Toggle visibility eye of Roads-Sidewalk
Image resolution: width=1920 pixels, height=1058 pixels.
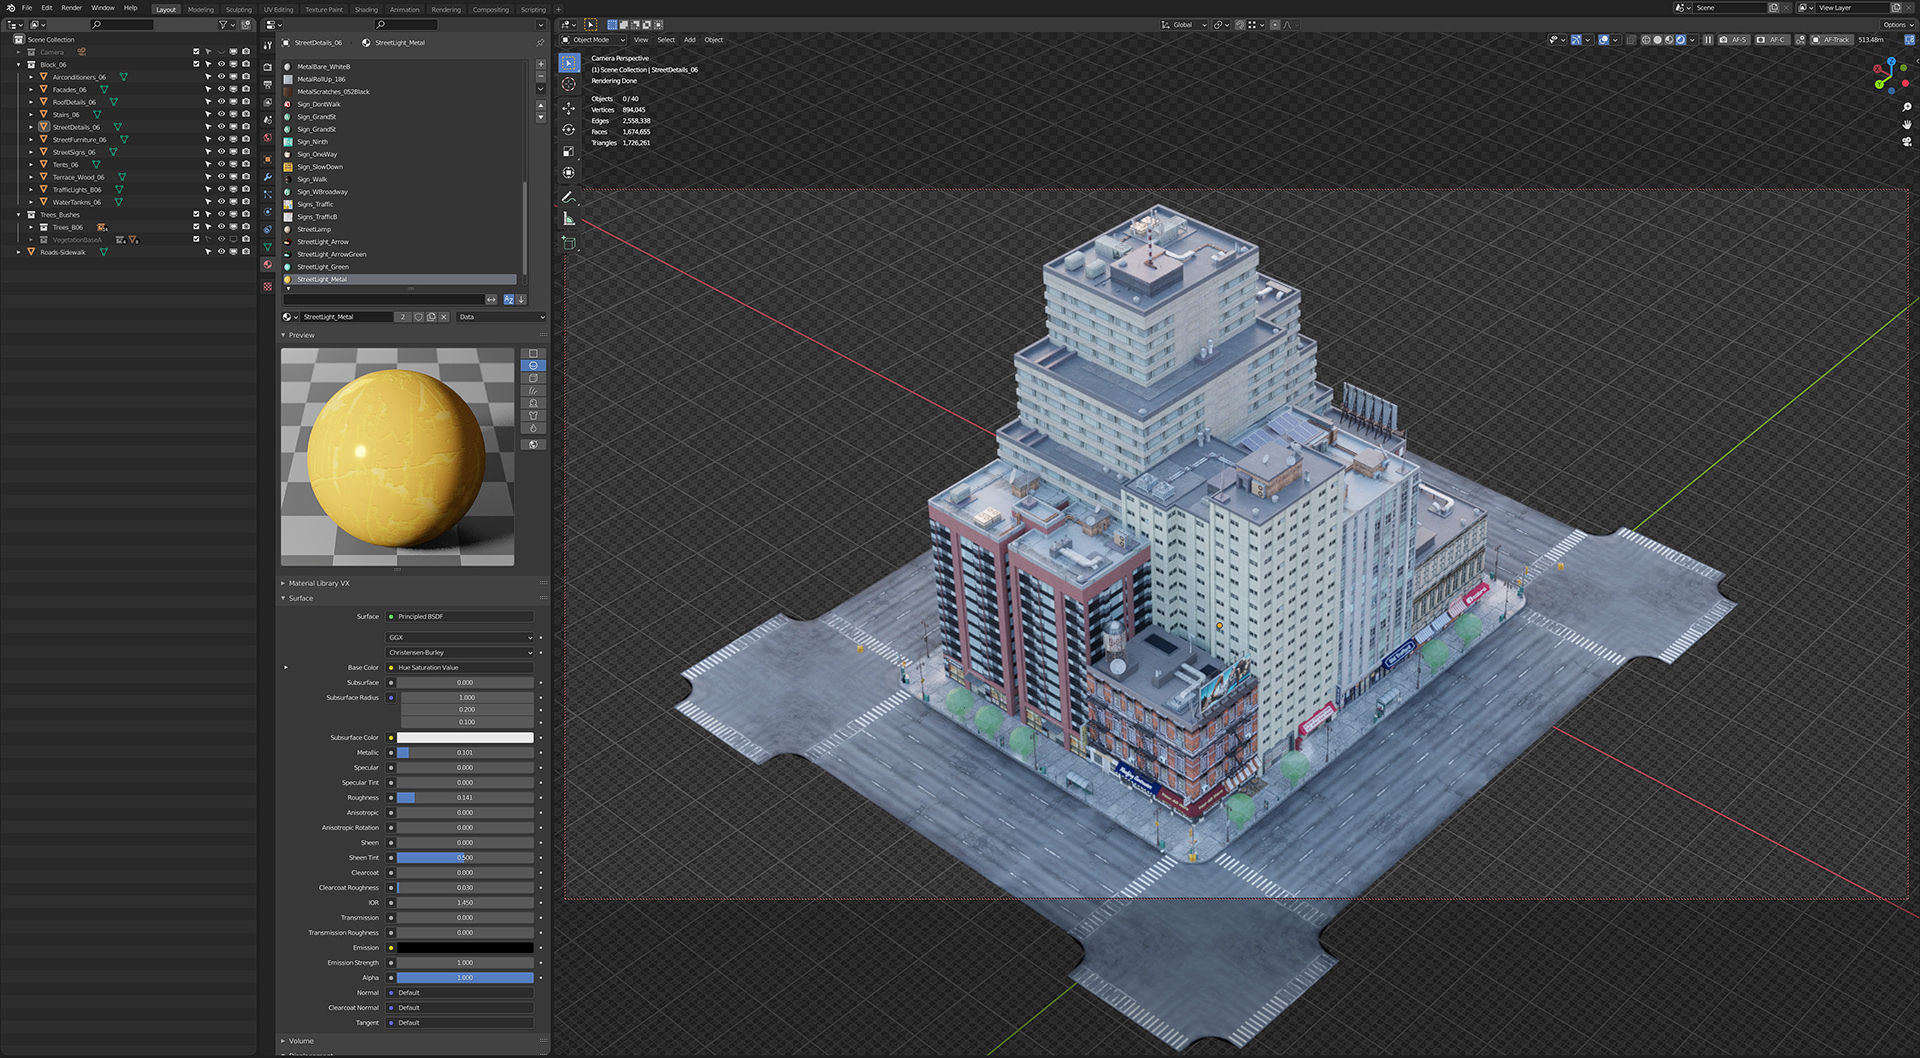[x=221, y=252]
